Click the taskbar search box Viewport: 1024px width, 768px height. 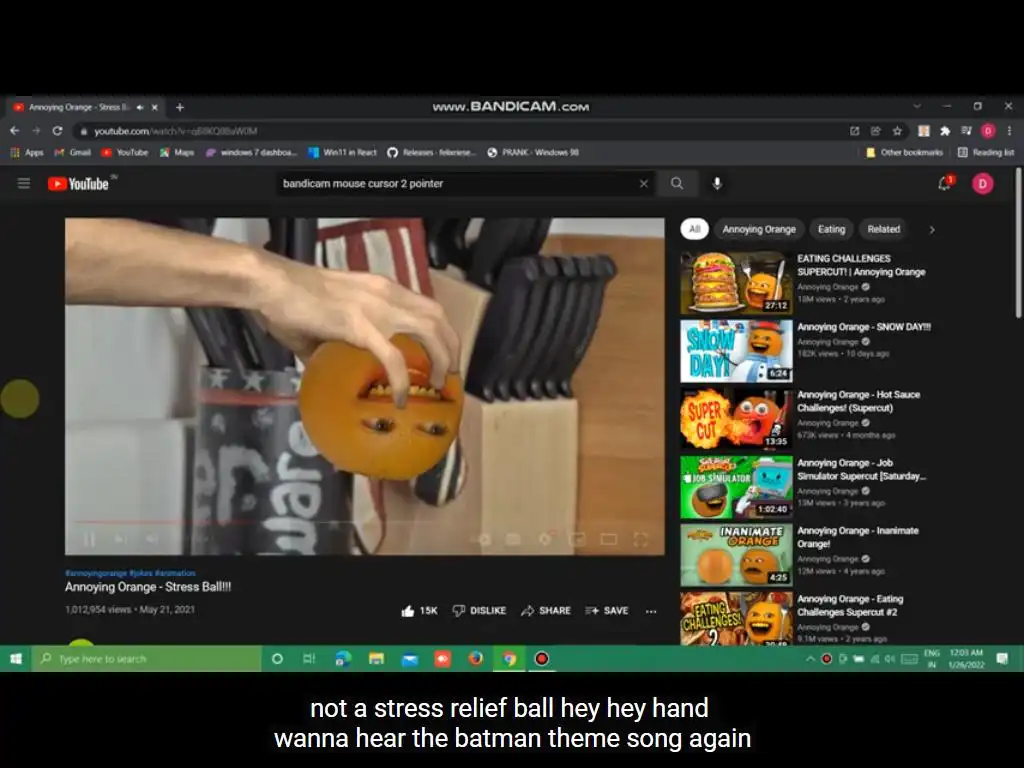tap(147, 658)
